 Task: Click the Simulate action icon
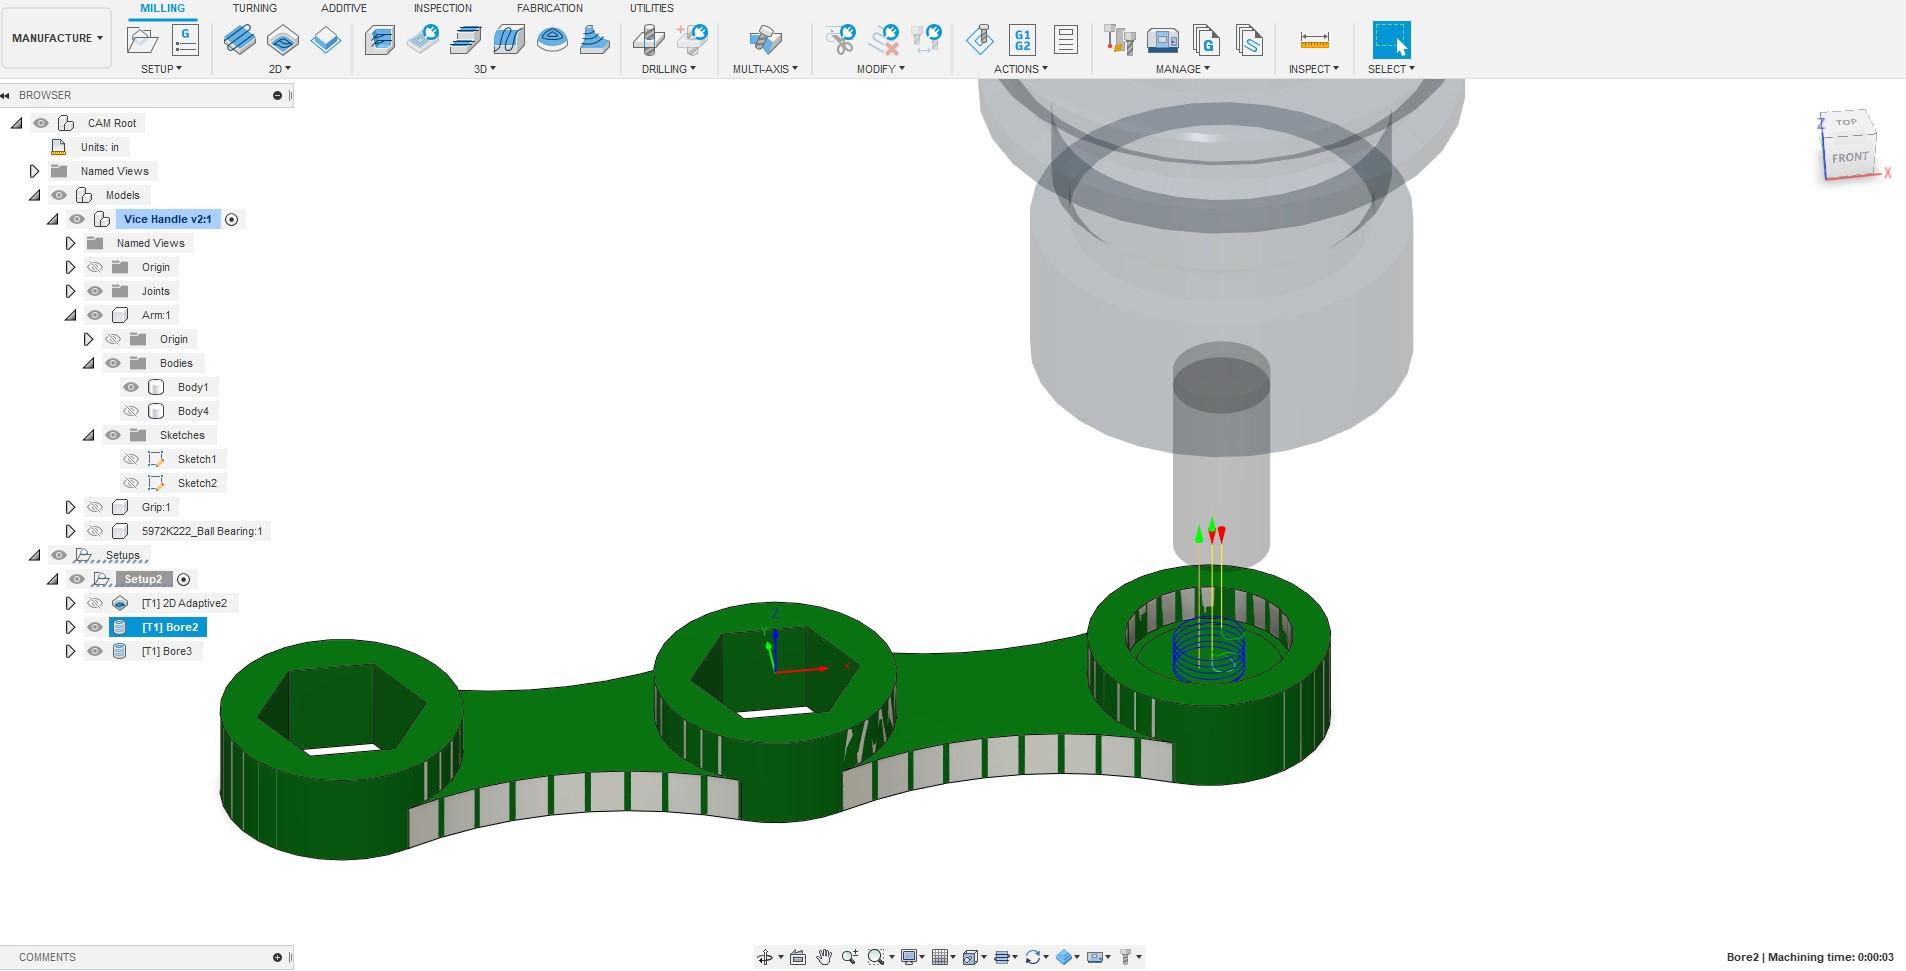980,40
